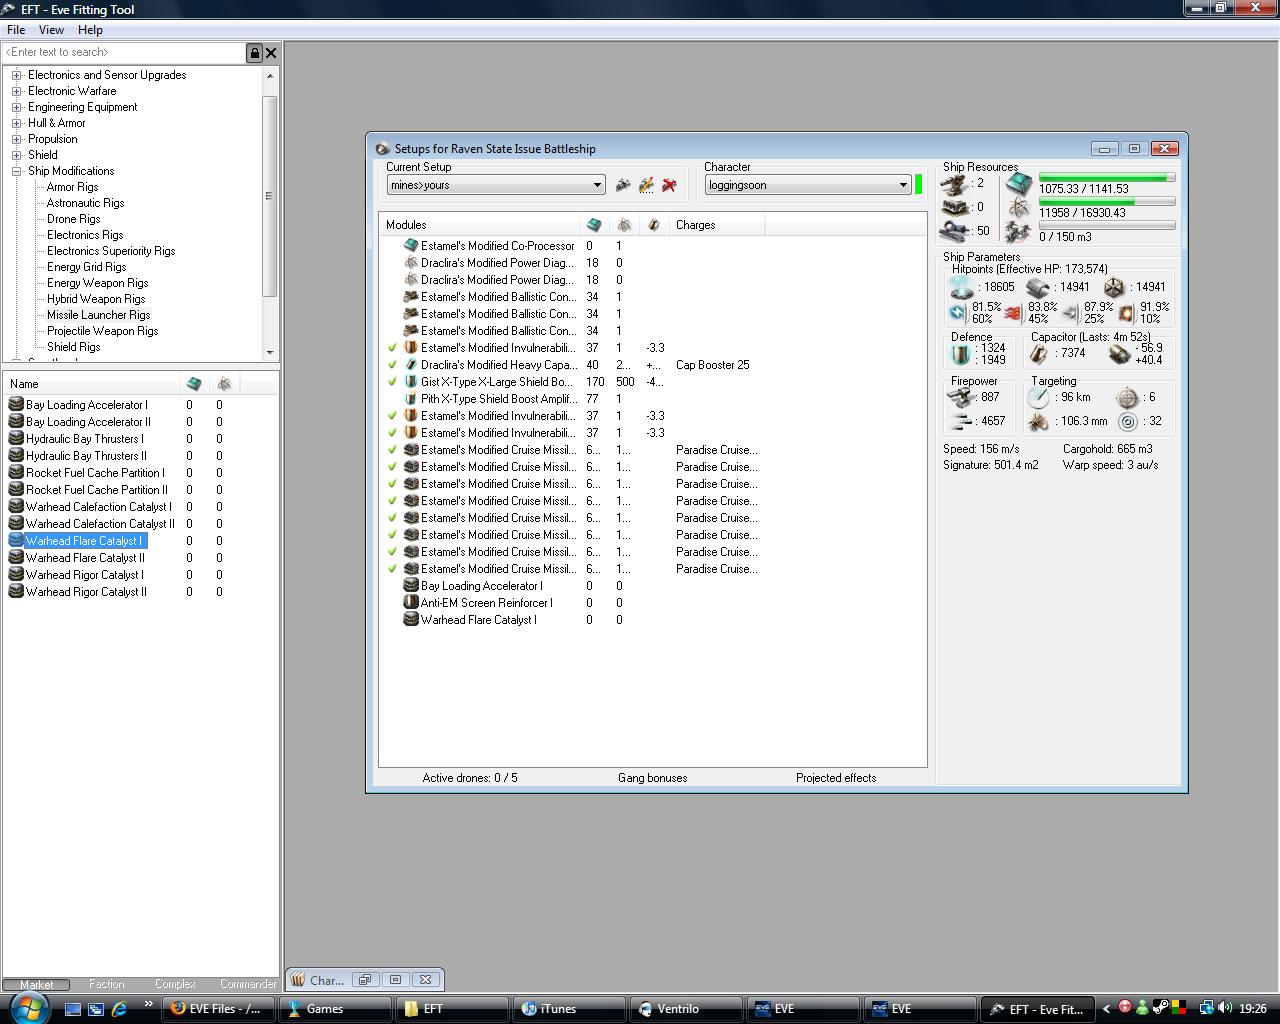Click CPU column icon in Modules header

point(594,225)
